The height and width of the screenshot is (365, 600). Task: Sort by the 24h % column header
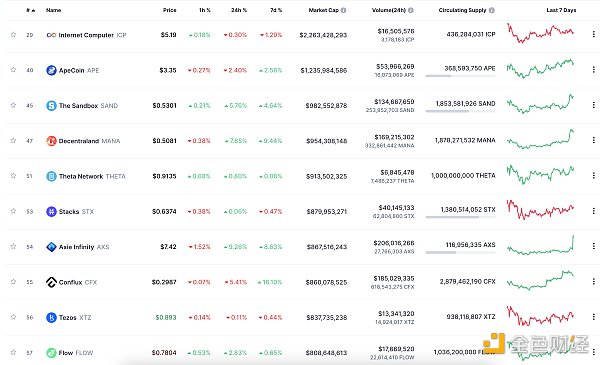click(x=239, y=10)
